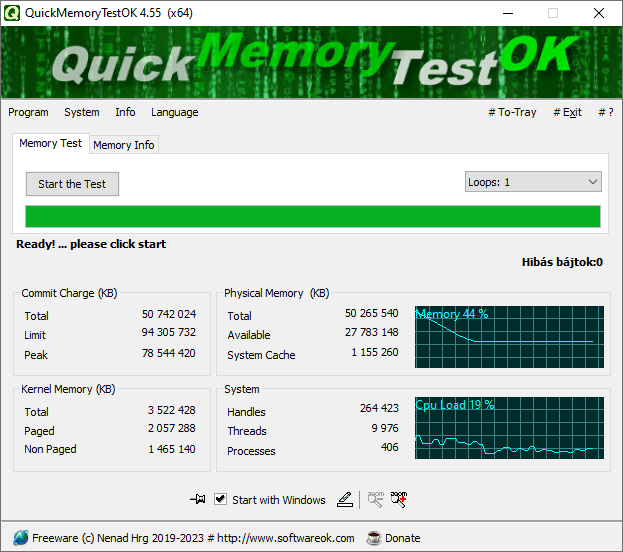The height and width of the screenshot is (552, 623).
Task: Click the Handles value 264 423
Action: (x=379, y=408)
